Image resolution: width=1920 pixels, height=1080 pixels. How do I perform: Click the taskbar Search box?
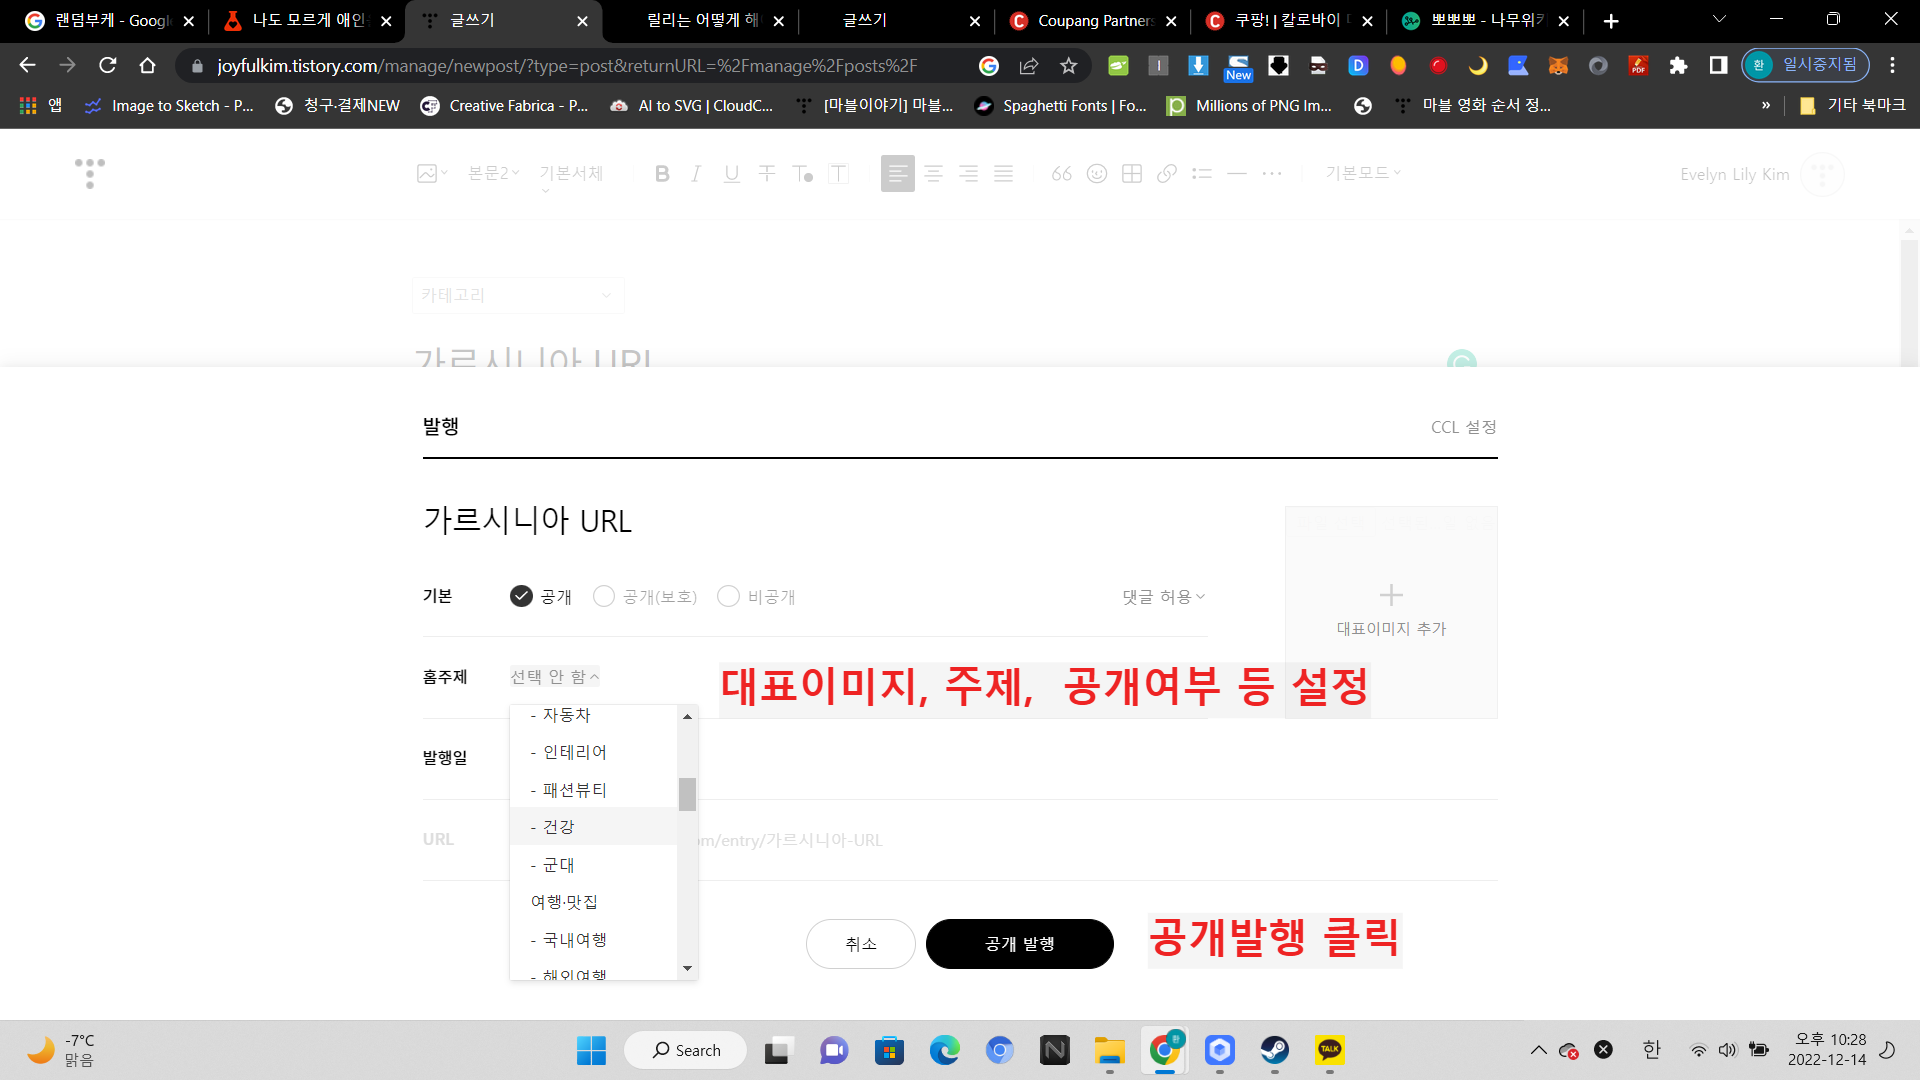point(686,1050)
